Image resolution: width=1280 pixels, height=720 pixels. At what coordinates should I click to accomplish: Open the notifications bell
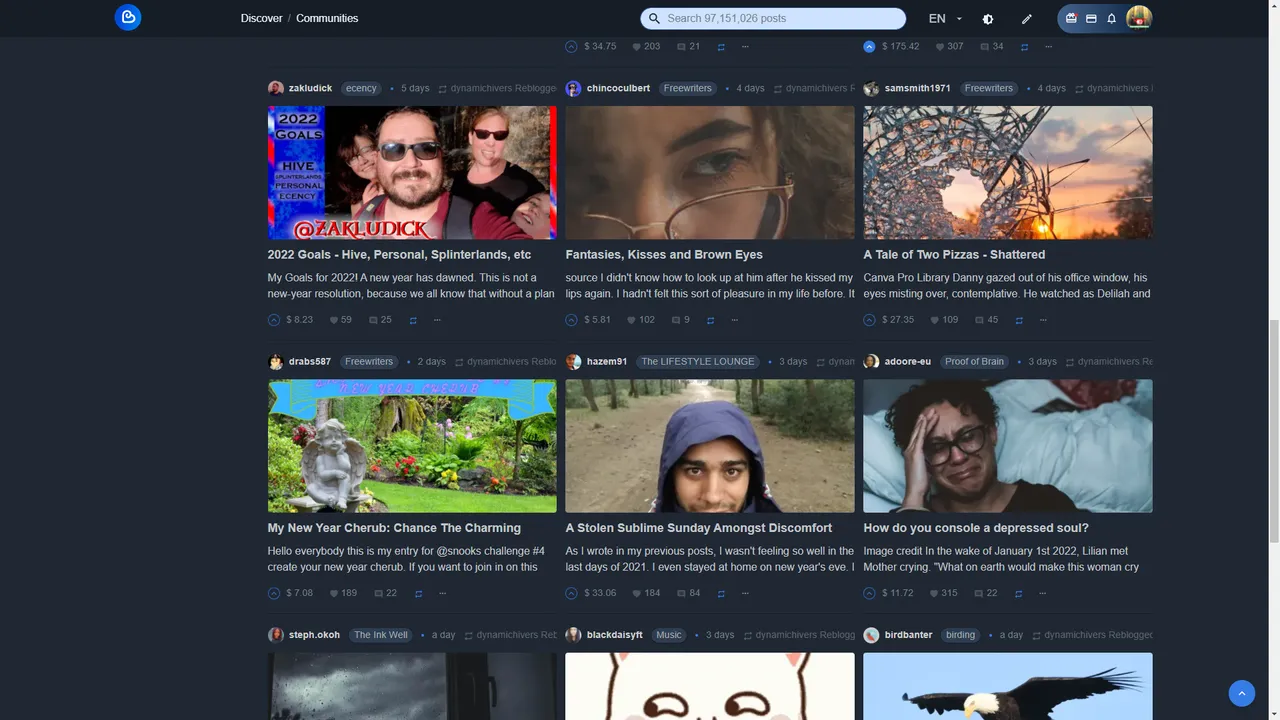[x=1111, y=18]
